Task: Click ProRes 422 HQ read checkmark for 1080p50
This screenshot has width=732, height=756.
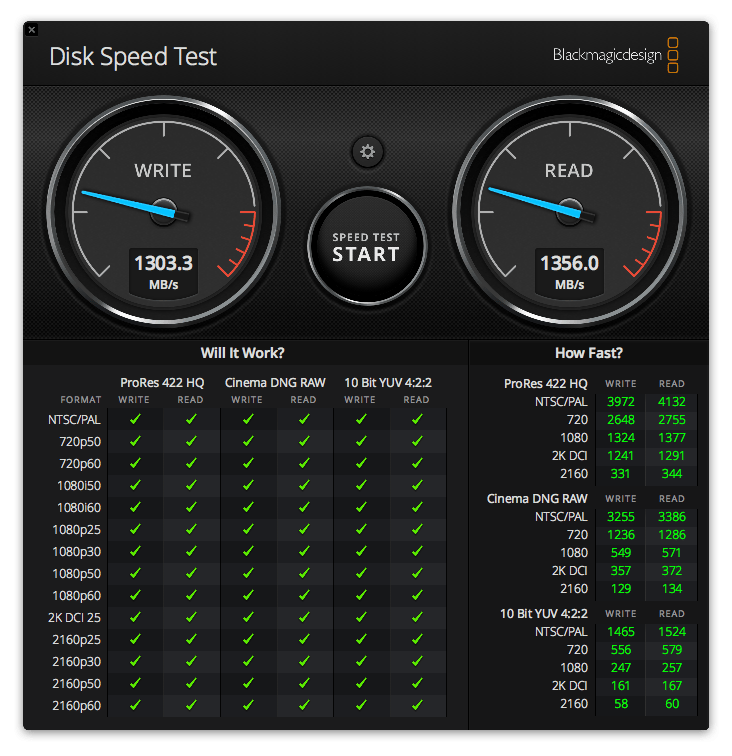Action: click(191, 573)
